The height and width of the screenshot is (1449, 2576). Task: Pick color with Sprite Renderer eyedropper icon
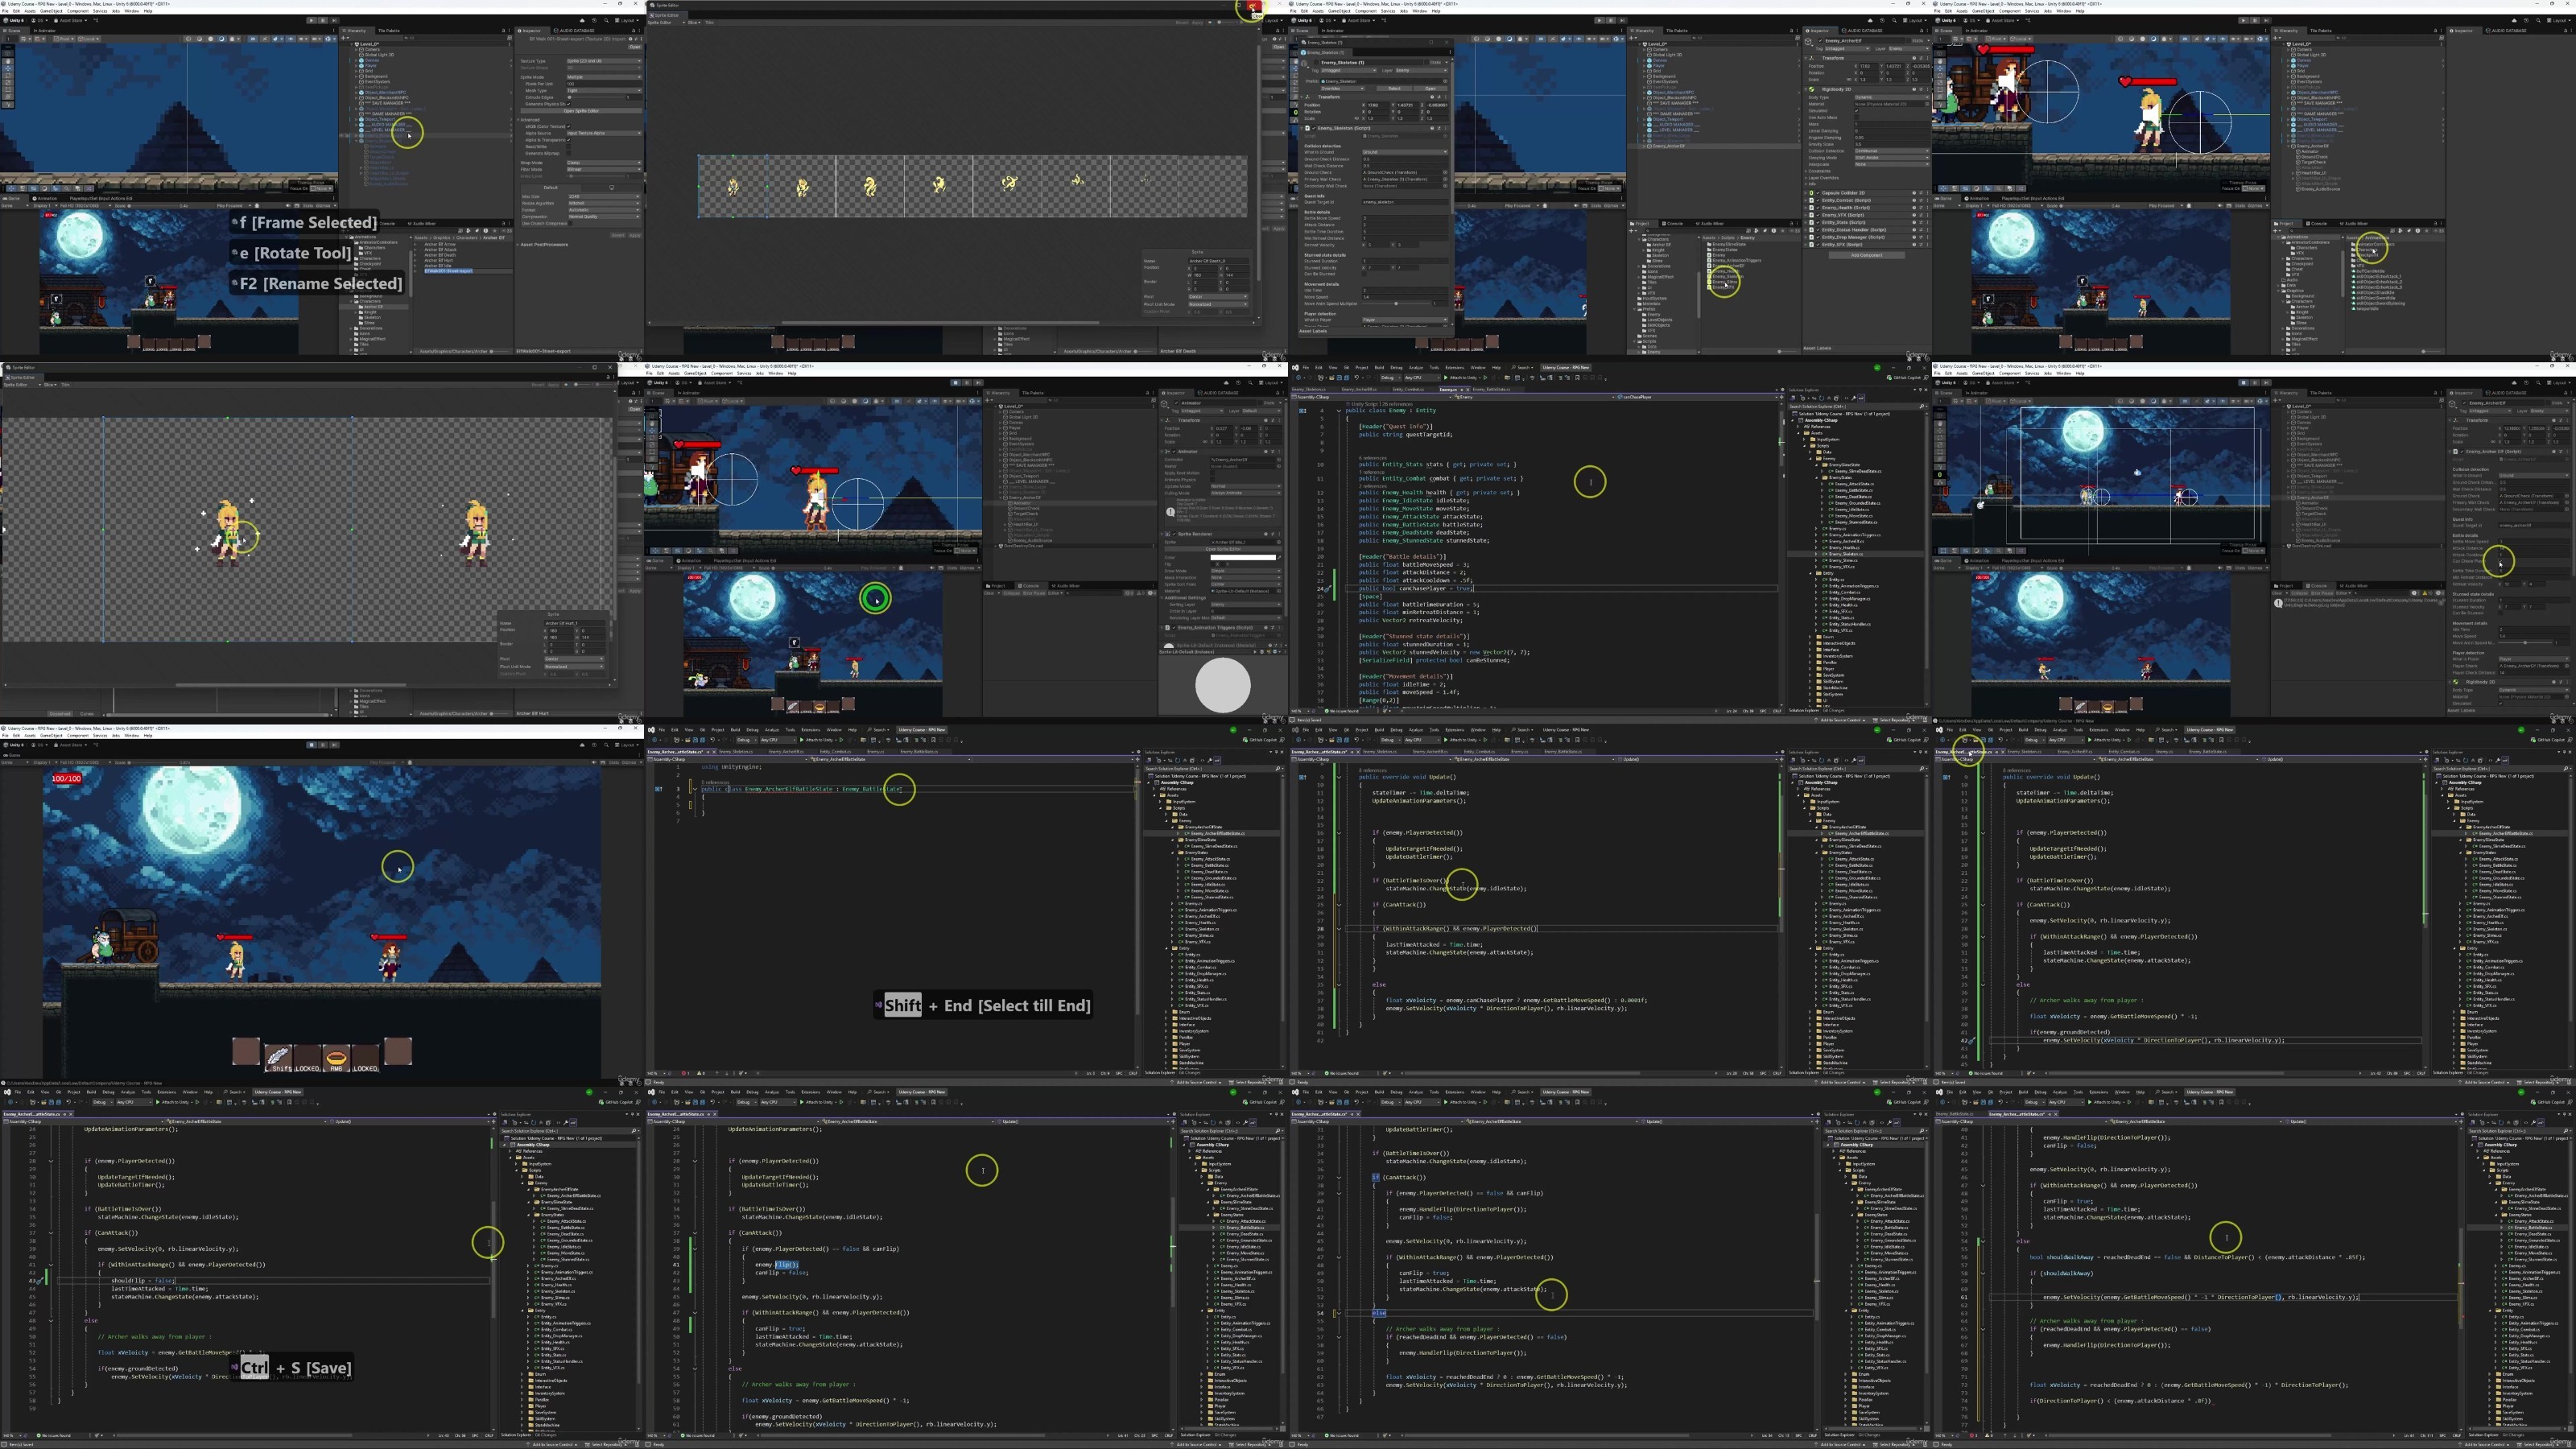1280,558
